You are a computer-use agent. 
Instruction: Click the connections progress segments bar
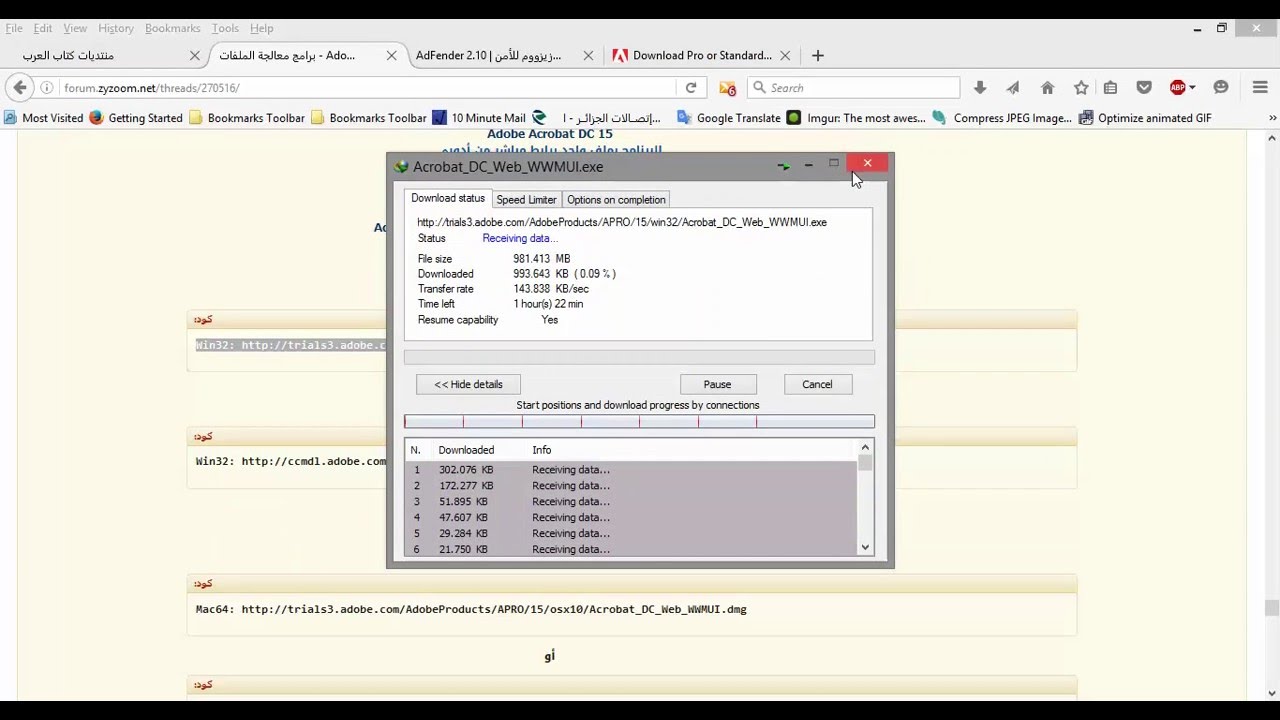click(639, 422)
